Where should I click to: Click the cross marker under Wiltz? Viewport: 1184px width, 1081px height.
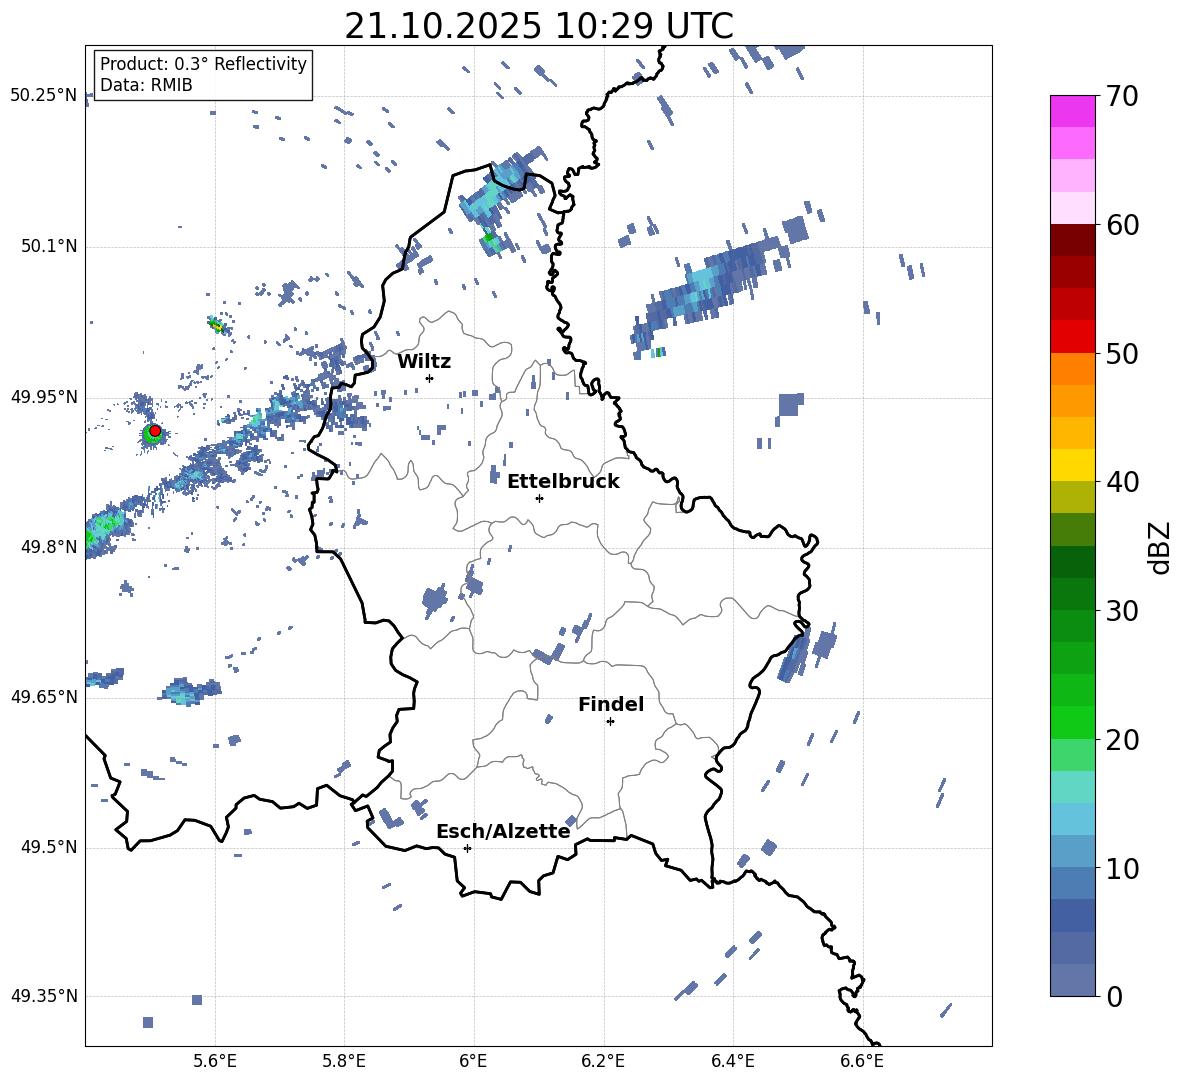[x=430, y=378]
